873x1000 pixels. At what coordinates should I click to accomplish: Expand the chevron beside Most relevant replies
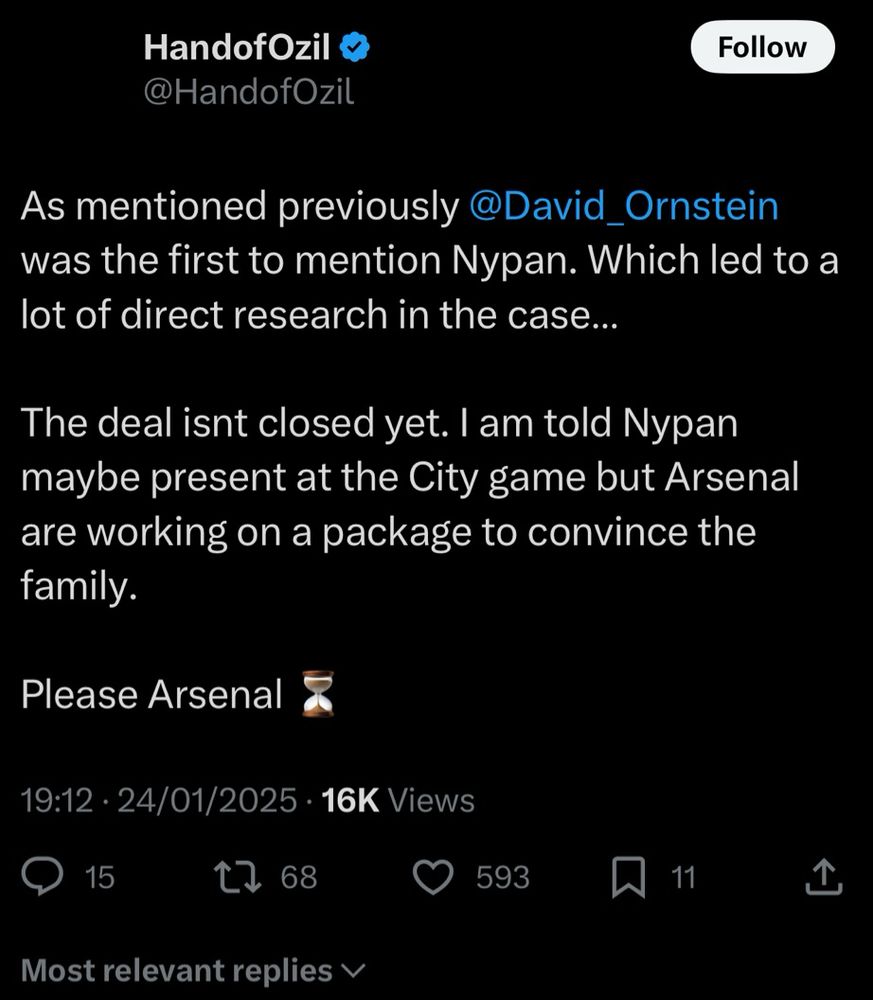point(353,970)
